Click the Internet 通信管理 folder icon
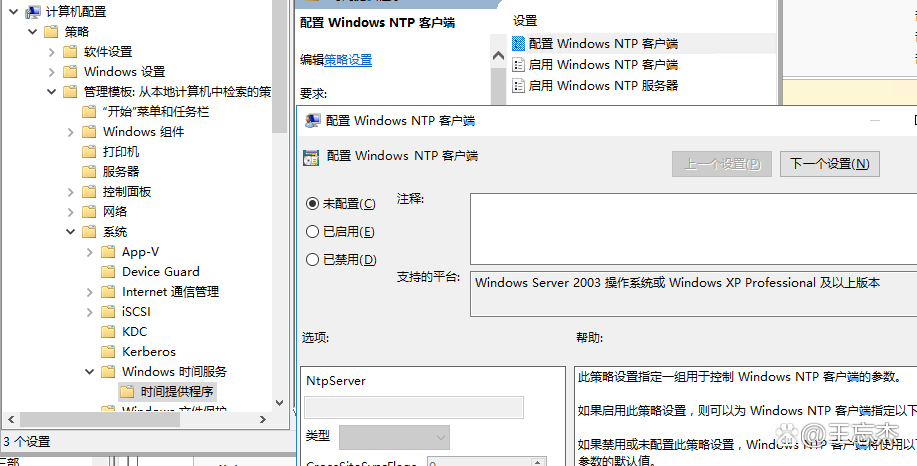This screenshot has width=917, height=466. click(x=108, y=291)
